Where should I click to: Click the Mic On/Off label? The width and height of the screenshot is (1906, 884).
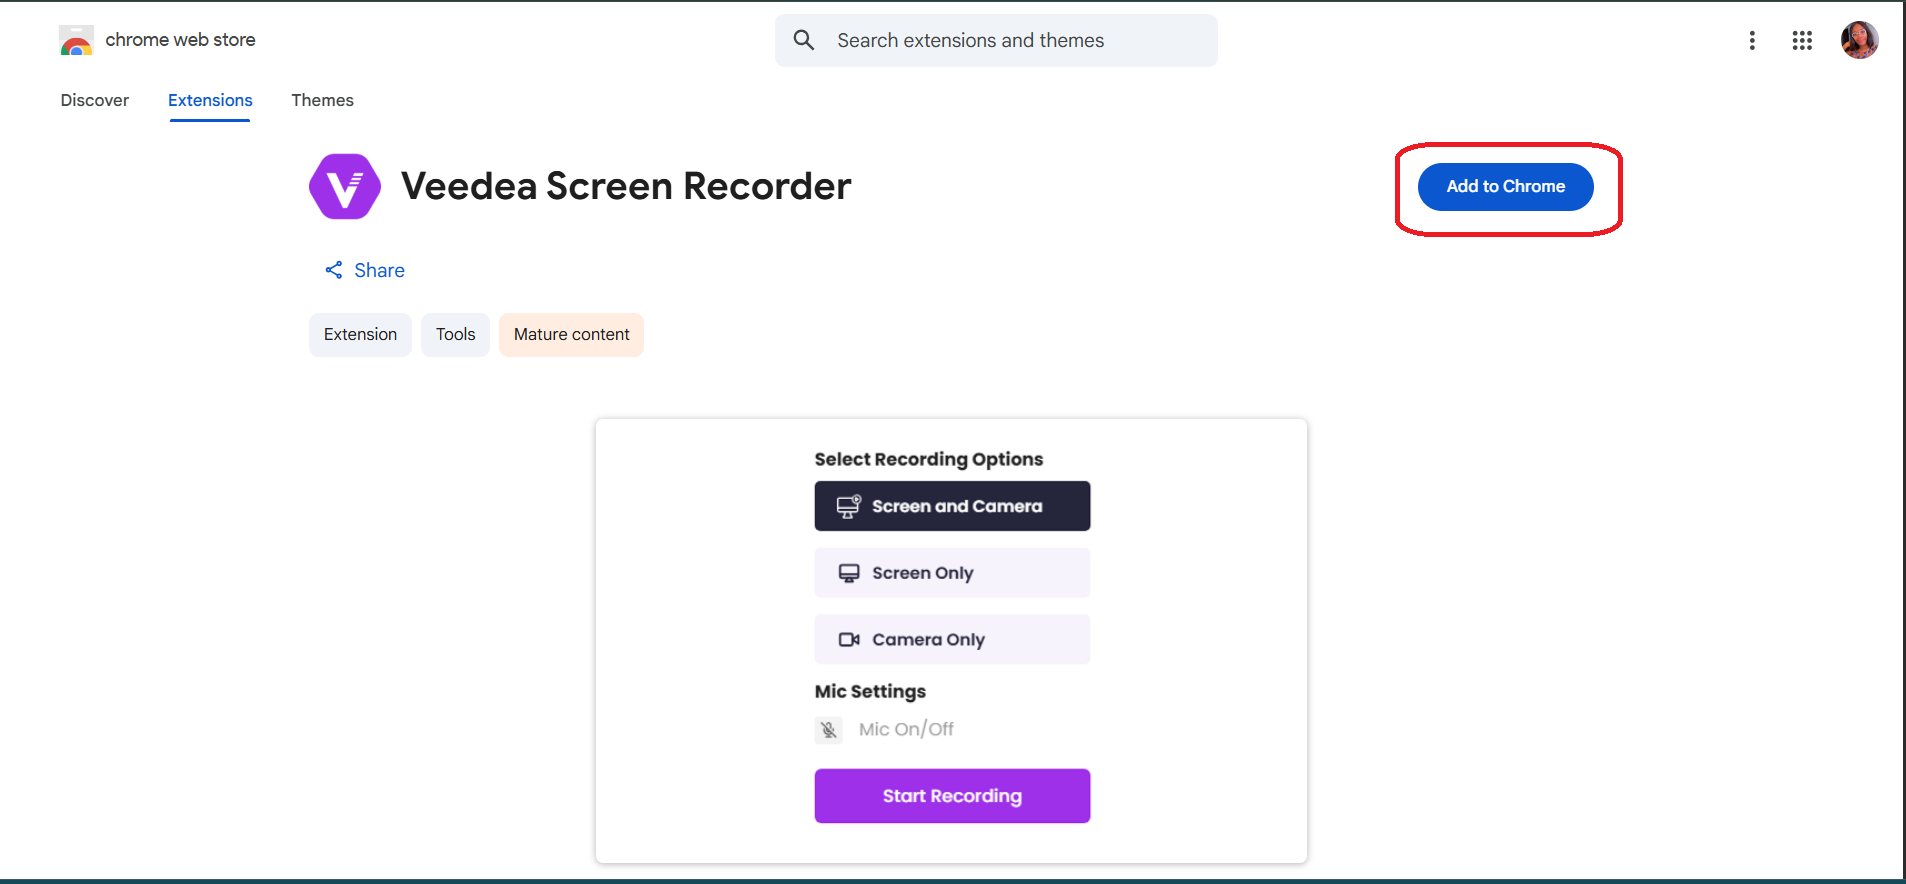pos(906,730)
